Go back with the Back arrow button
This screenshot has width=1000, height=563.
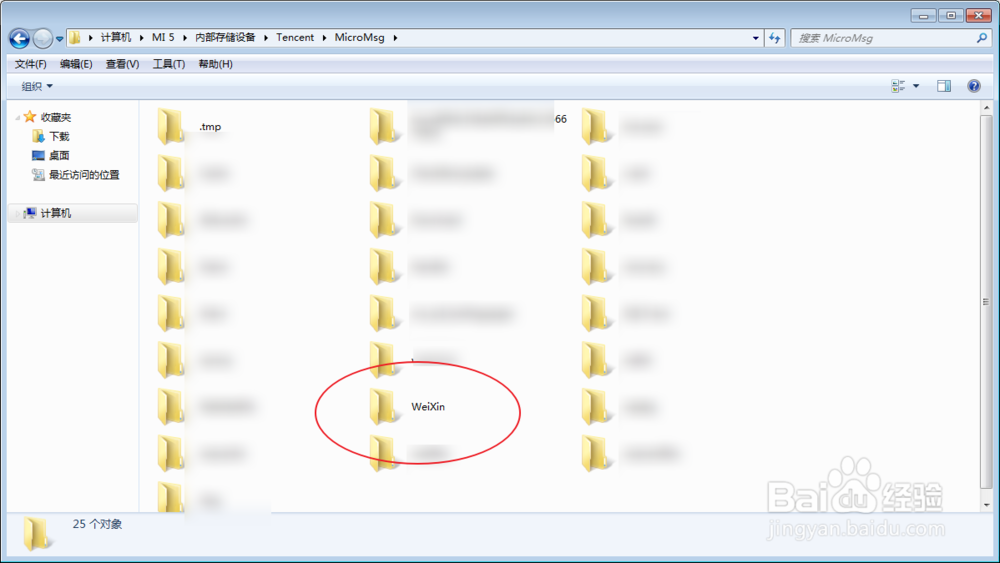[x=19, y=38]
